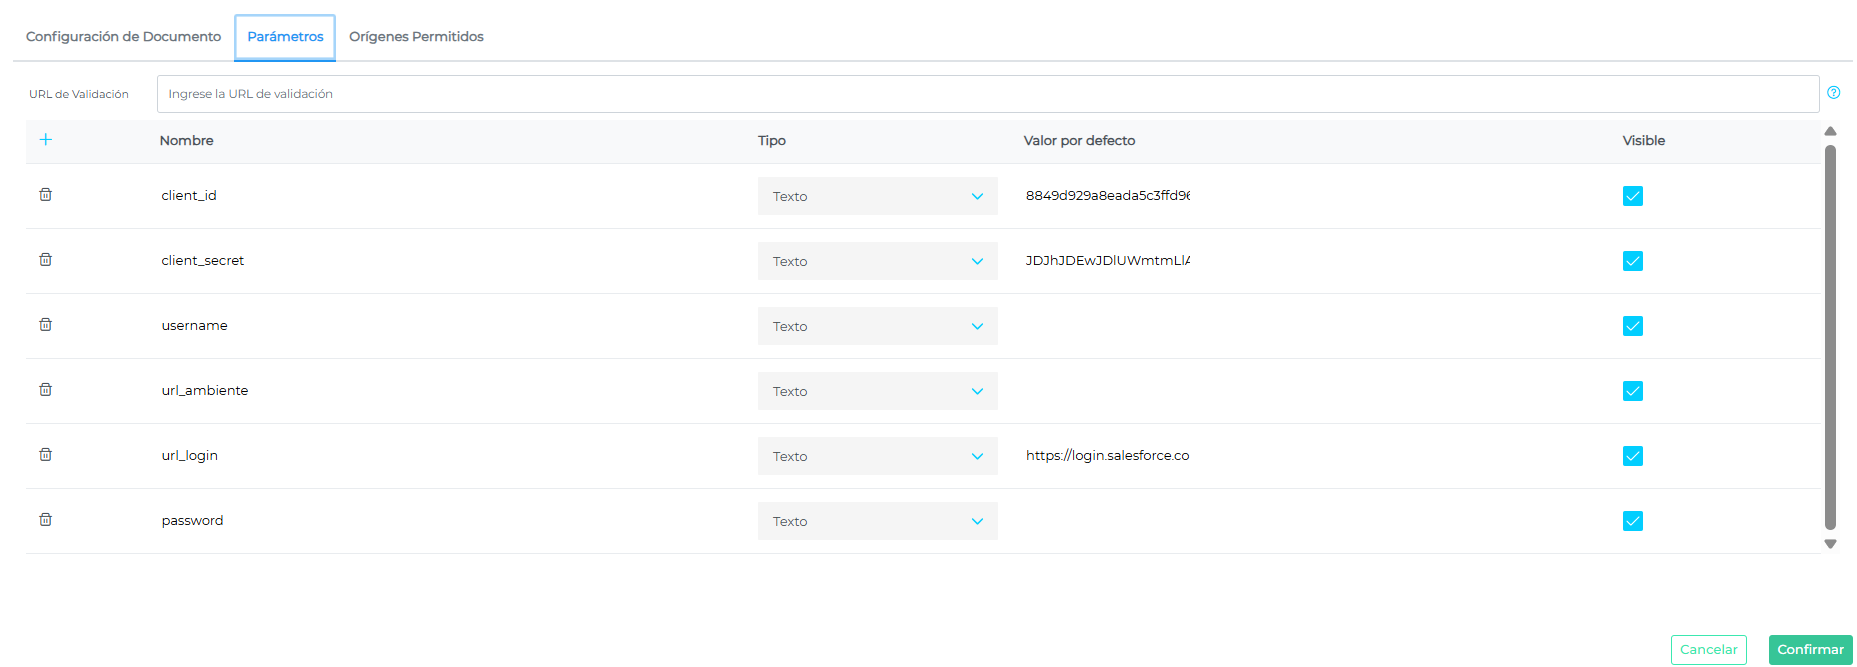Uncheck Visible checkbox for client_id
This screenshot has height=667, width=1857.
pyautogui.click(x=1632, y=196)
